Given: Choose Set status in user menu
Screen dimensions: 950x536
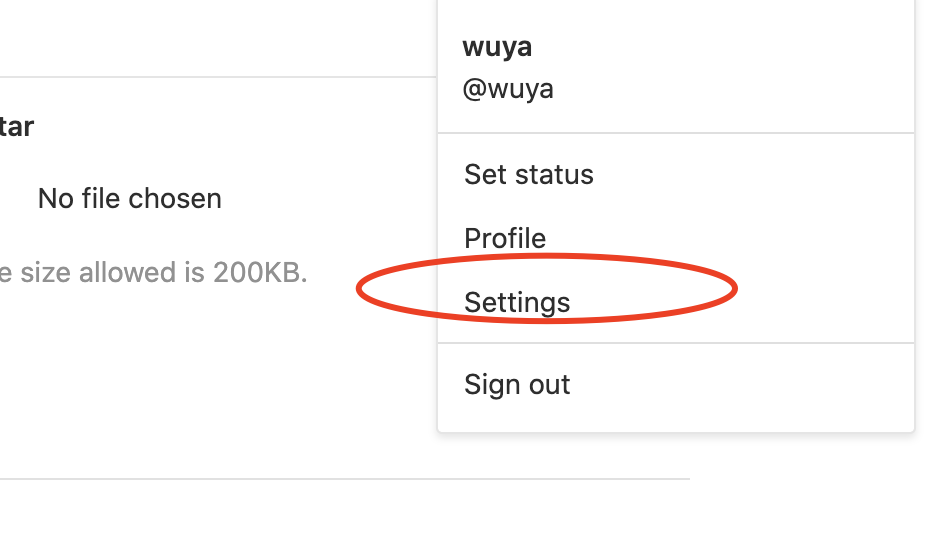Looking at the screenshot, I should pyautogui.click(x=529, y=174).
